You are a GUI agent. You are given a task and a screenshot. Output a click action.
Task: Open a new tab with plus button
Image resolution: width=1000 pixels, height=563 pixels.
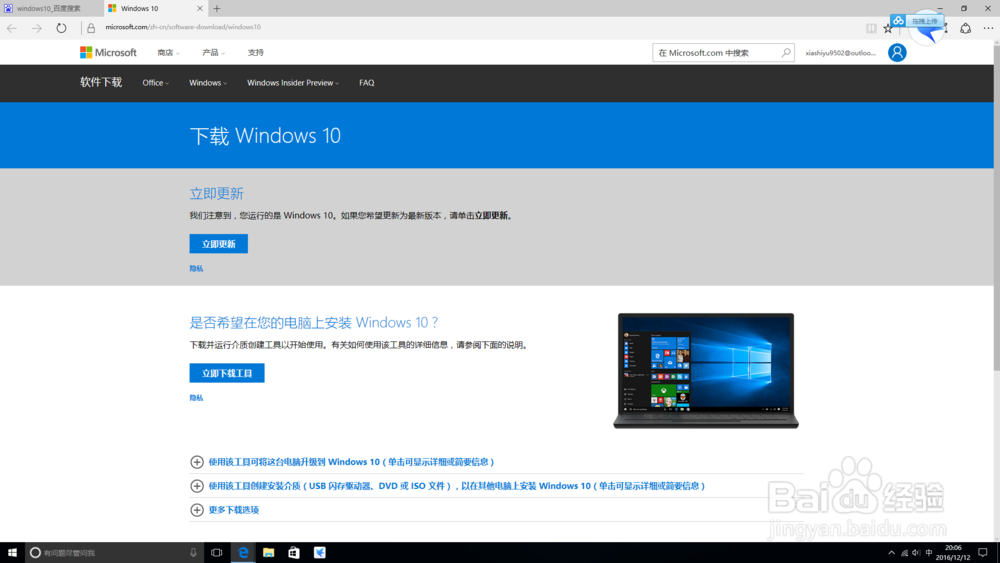(x=217, y=8)
